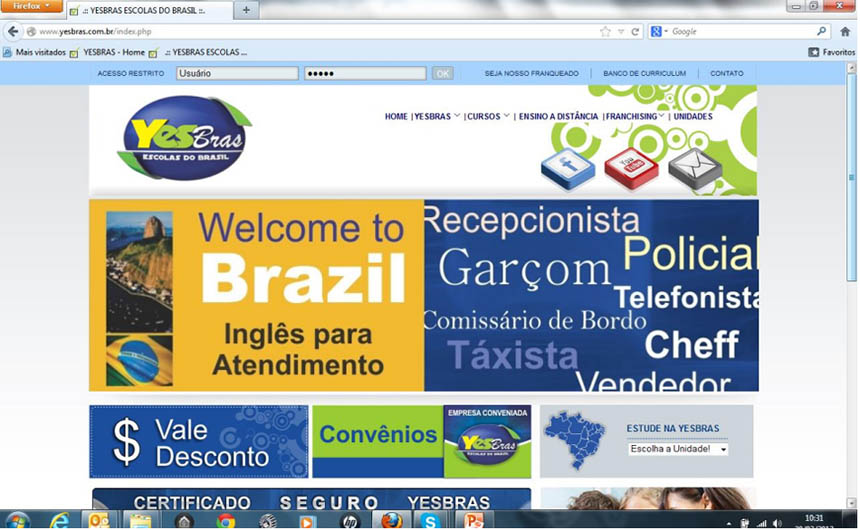Click the Welcome to Brazil banner
860x530 pixels.
coord(257,295)
